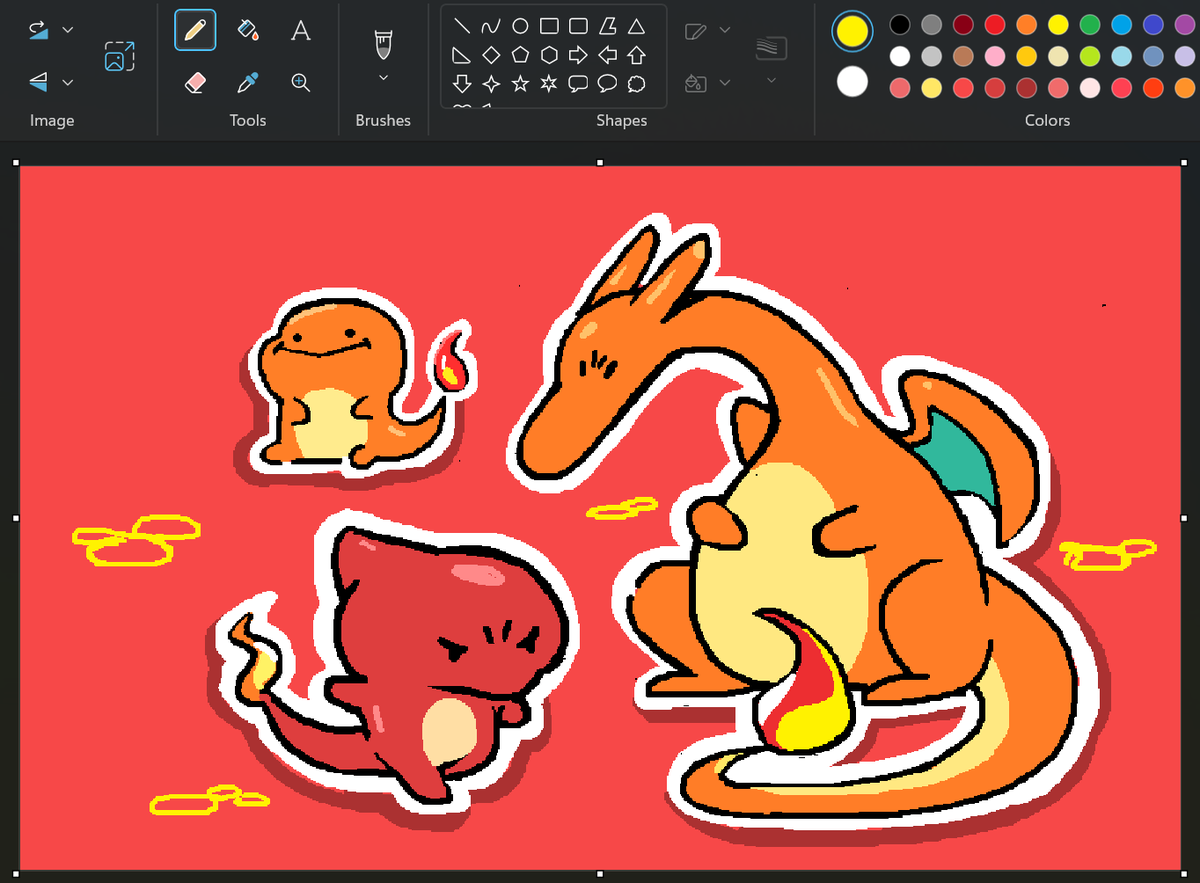1200x883 pixels.
Task: Click the white secondary color circle
Action: tap(852, 82)
